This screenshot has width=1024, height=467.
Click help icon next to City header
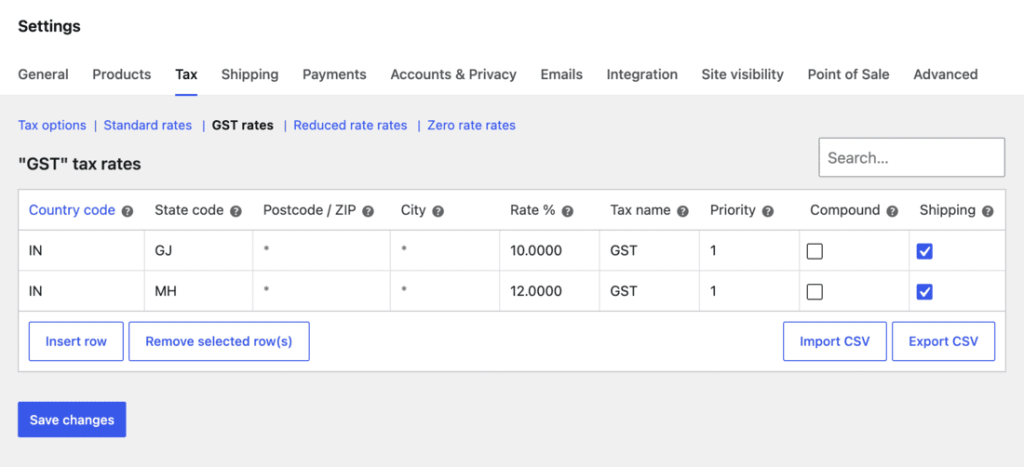point(438,212)
